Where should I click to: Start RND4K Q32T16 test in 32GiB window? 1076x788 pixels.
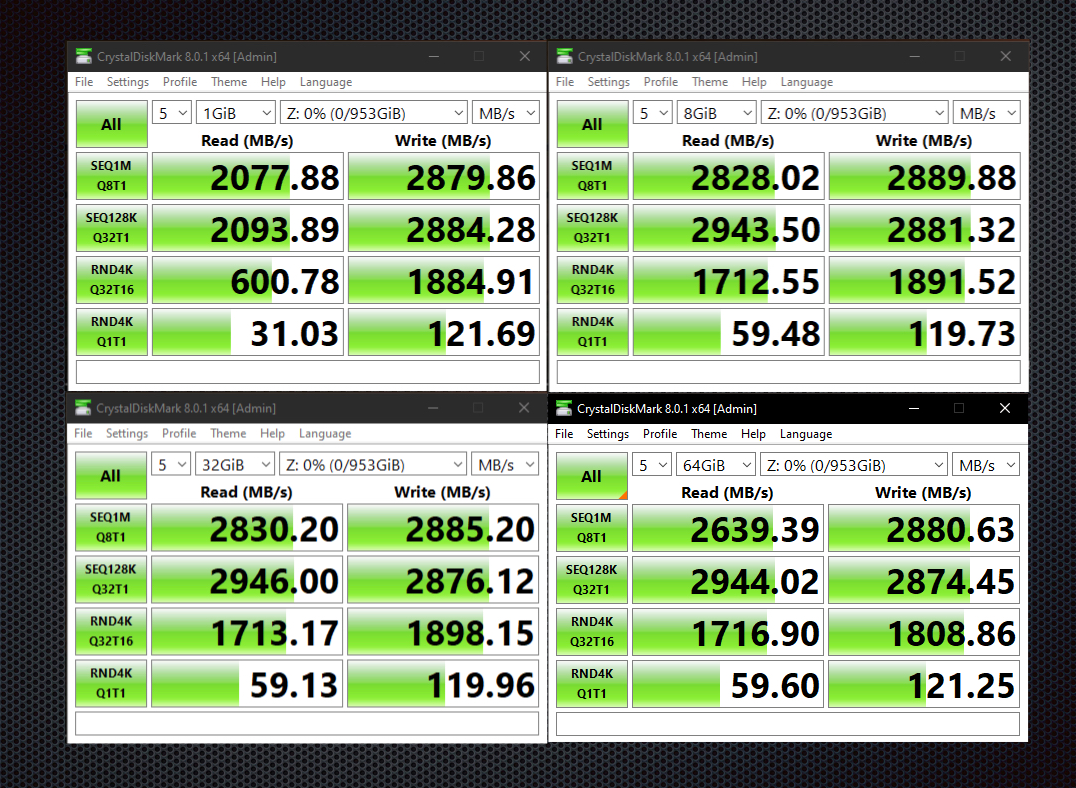pos(110,631)
